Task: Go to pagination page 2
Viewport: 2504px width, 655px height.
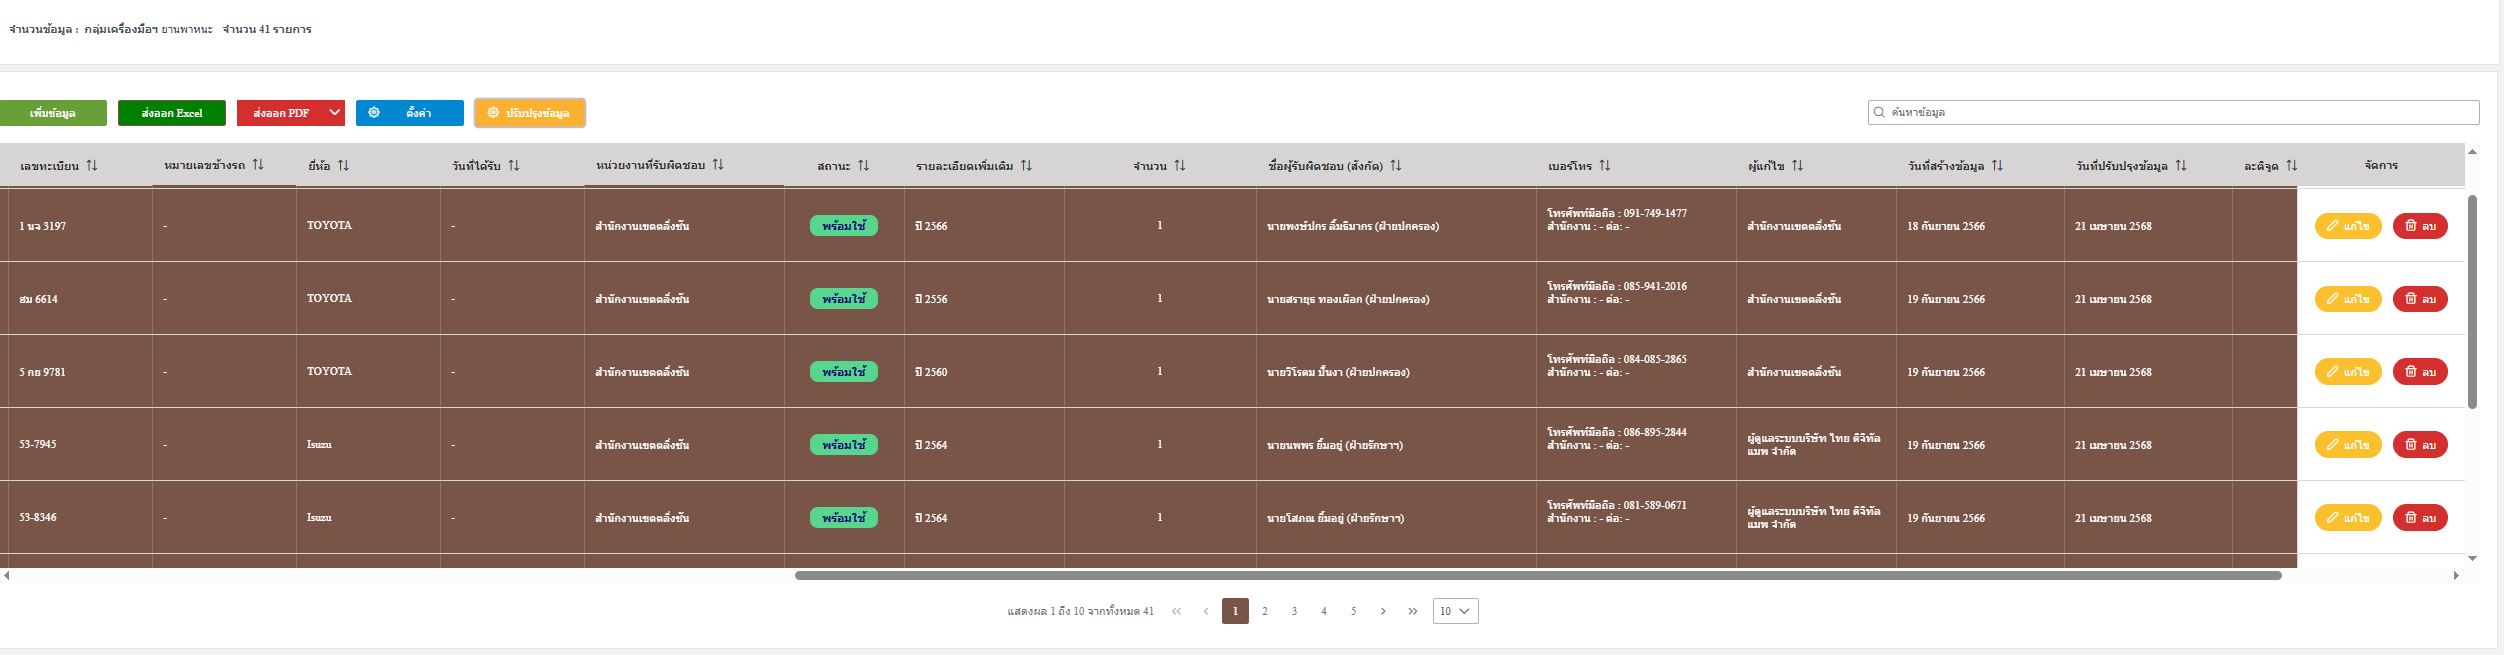Action: tap(1265, 611)
